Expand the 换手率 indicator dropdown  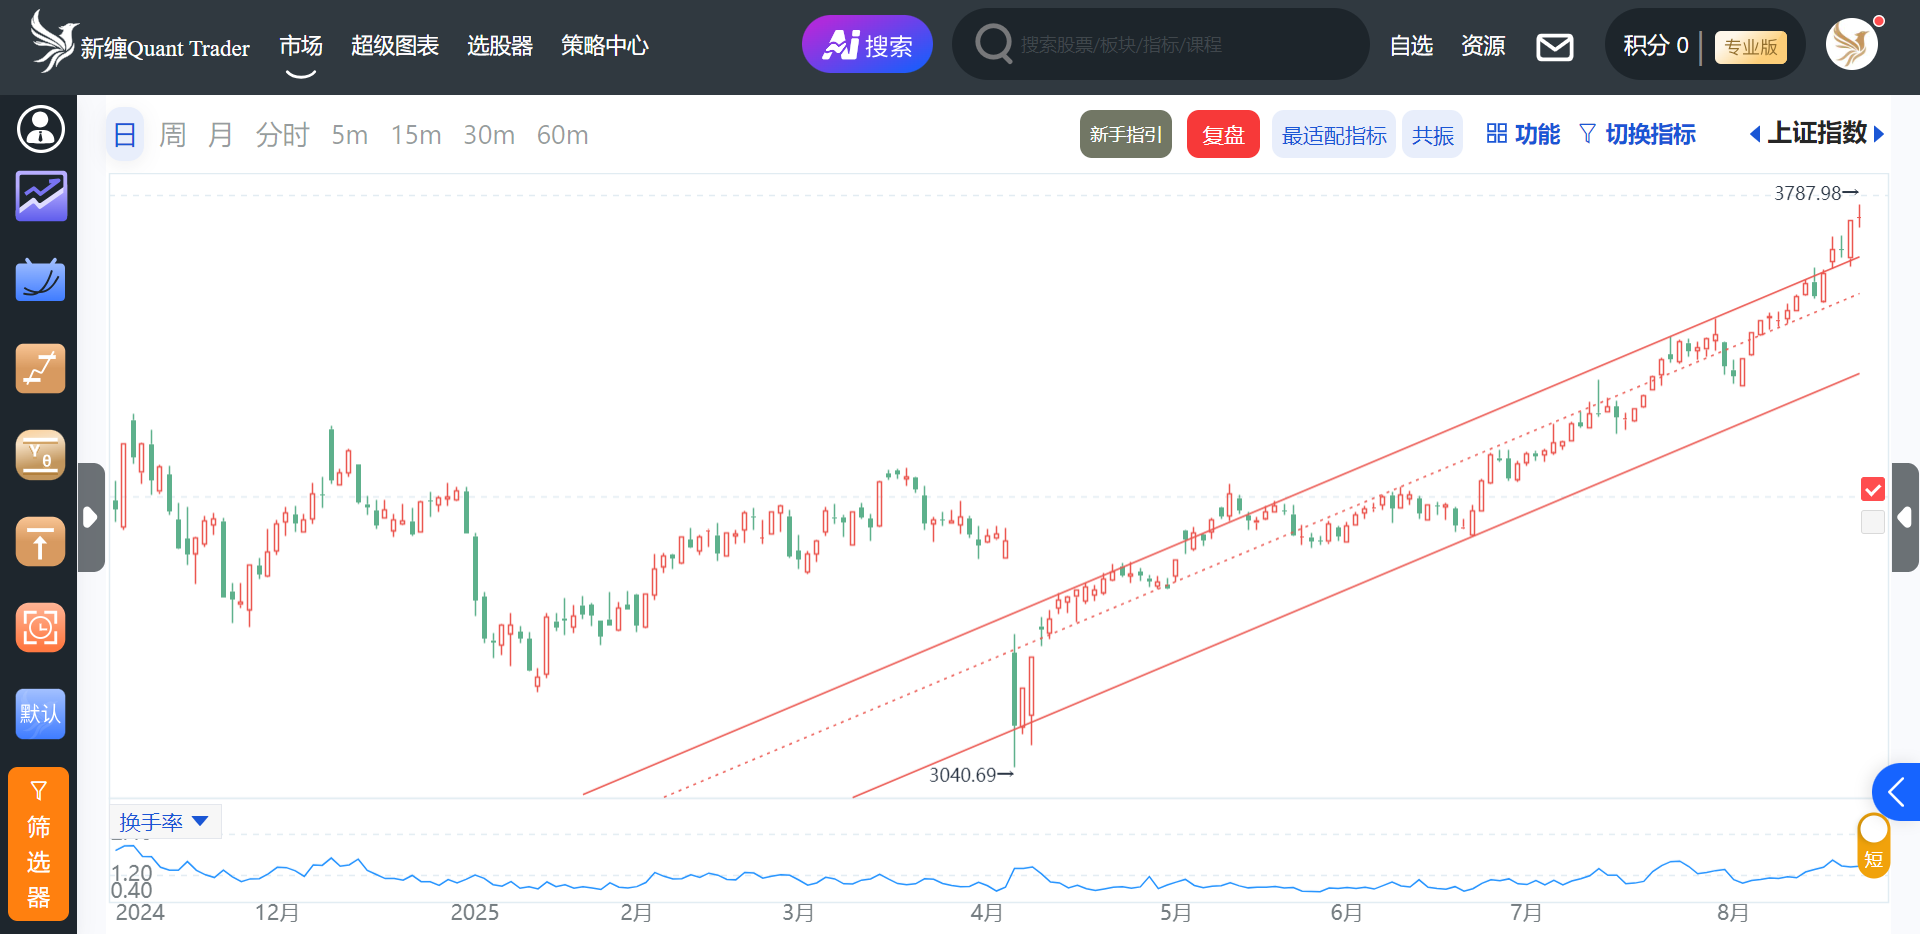coord(165,822)
